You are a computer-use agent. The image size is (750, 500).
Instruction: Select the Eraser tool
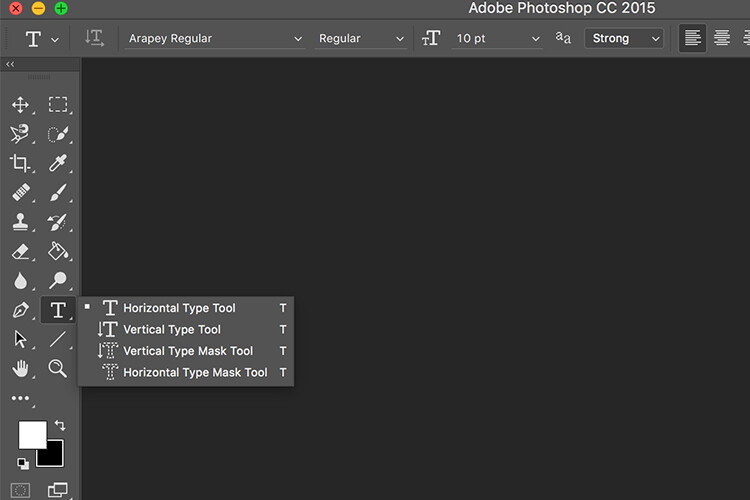20,252
